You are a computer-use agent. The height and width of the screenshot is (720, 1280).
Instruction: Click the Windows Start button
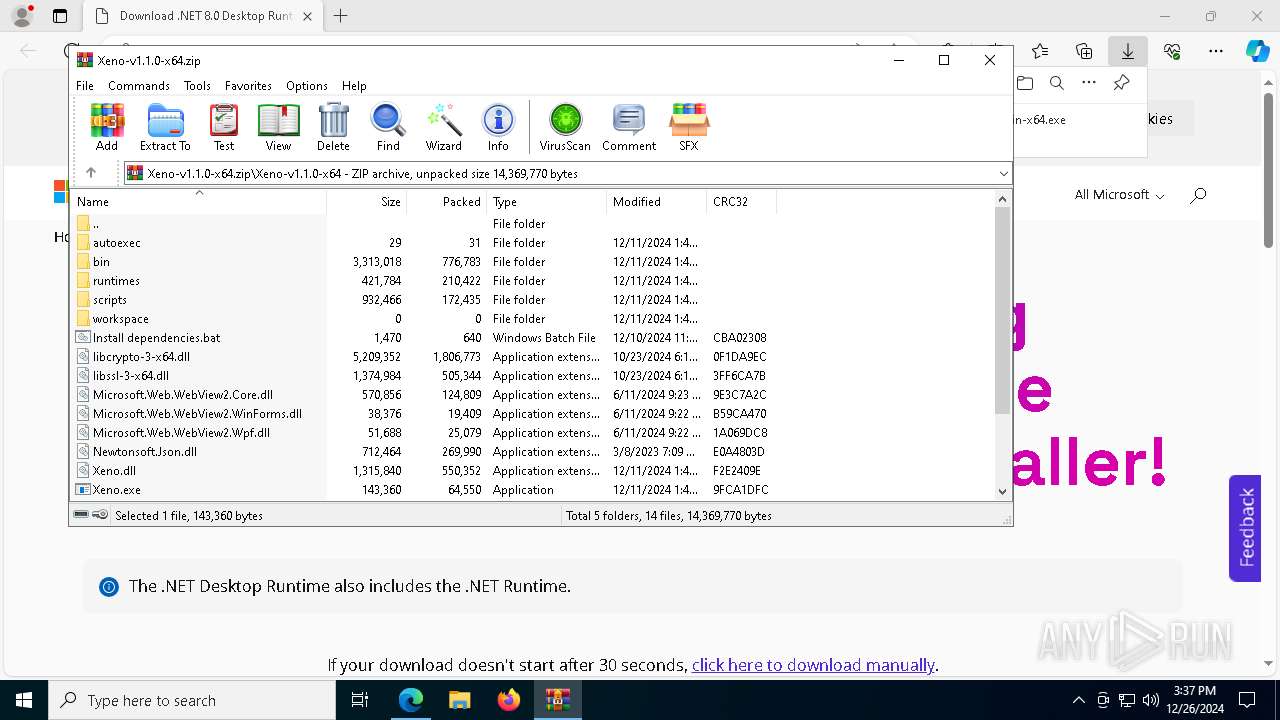(24, 700)
